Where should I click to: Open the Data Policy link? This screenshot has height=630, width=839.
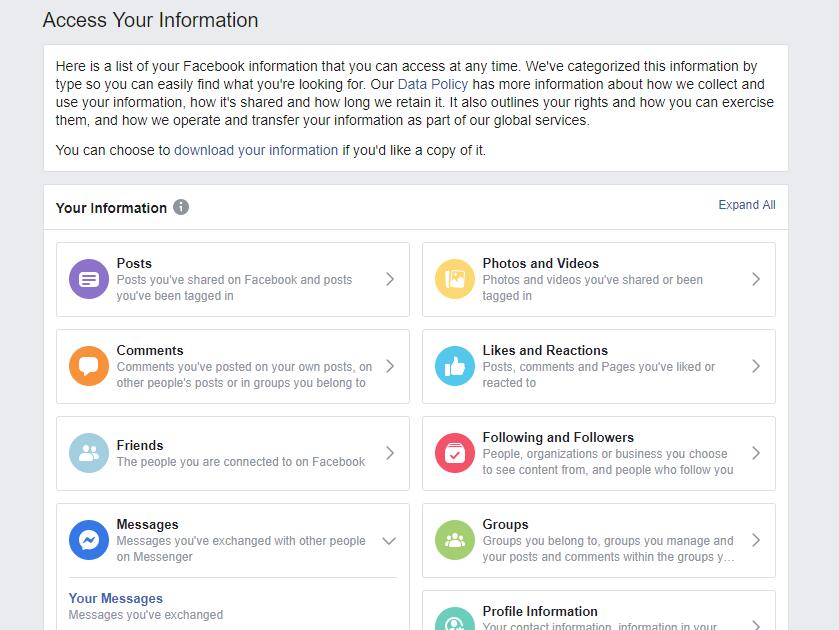tap(433, 84)
